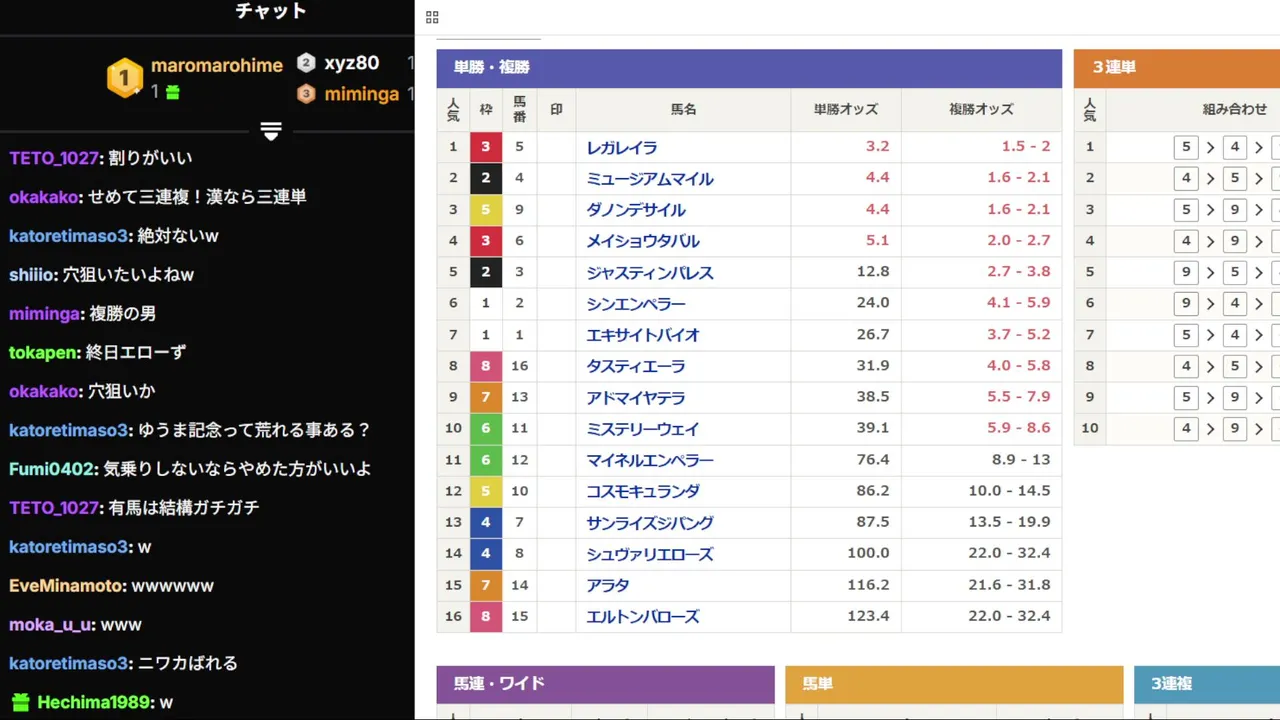Click the win odds 100.0 for シュヴァリエローズ
1280x720 pixels.
click(x=868, y=554)
